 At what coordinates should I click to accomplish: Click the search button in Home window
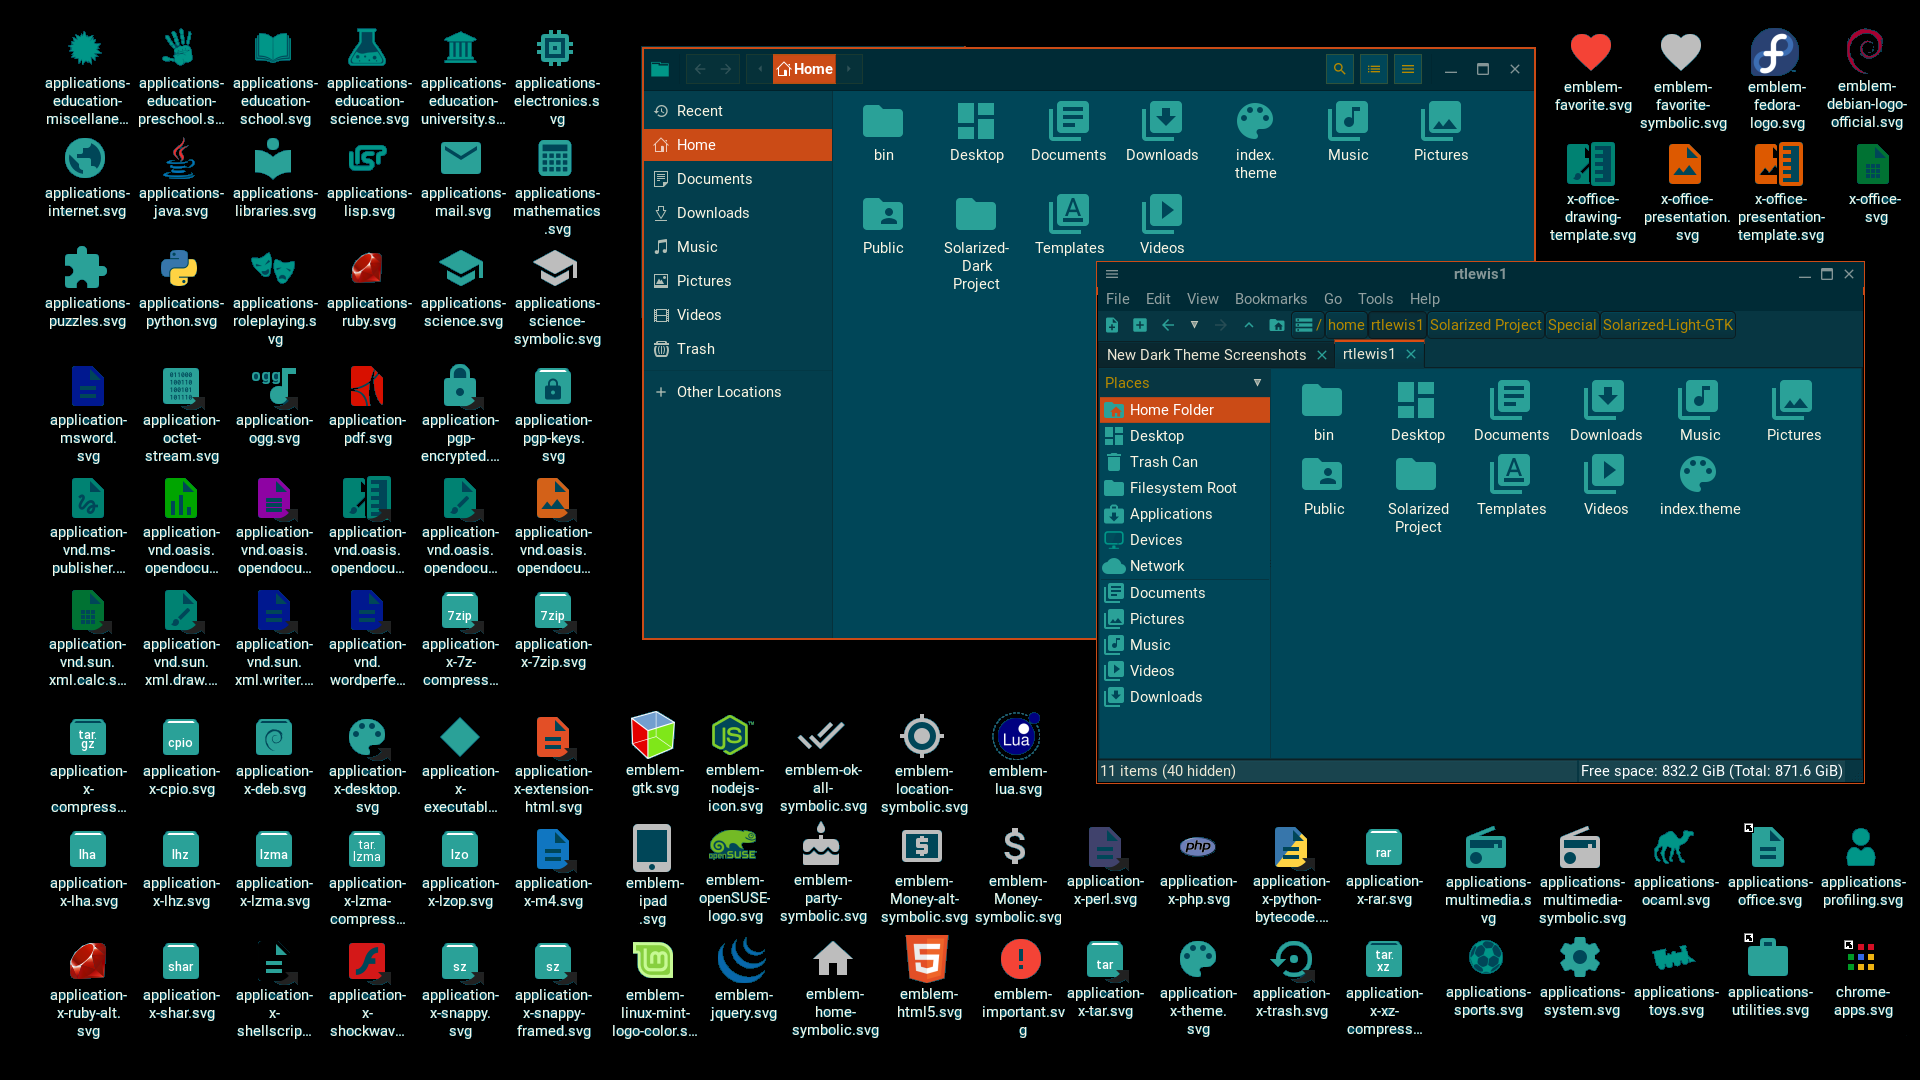click(x=1339, y=69)
